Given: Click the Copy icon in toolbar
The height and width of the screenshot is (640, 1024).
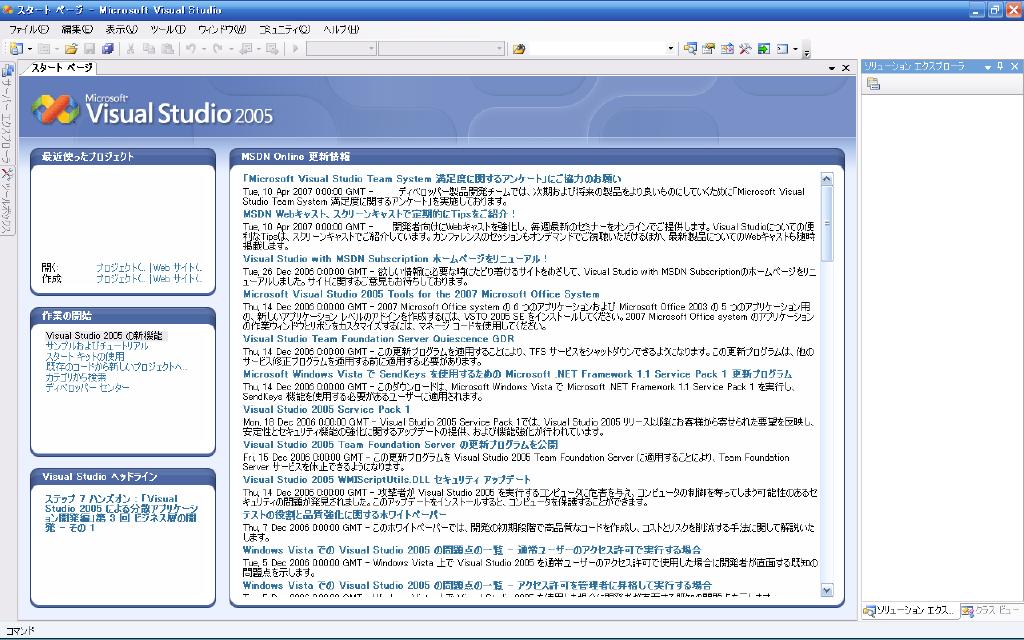Looking at the screenshot, I should click(x=149, y=49).
